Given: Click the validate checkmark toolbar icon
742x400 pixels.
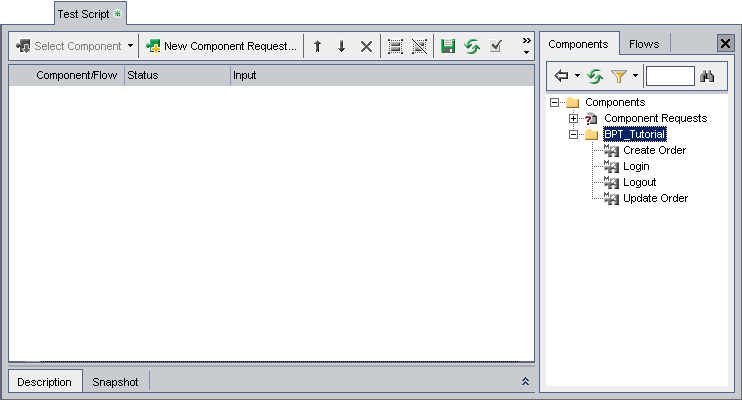Looking at the screenshot, I should point(496,46).
